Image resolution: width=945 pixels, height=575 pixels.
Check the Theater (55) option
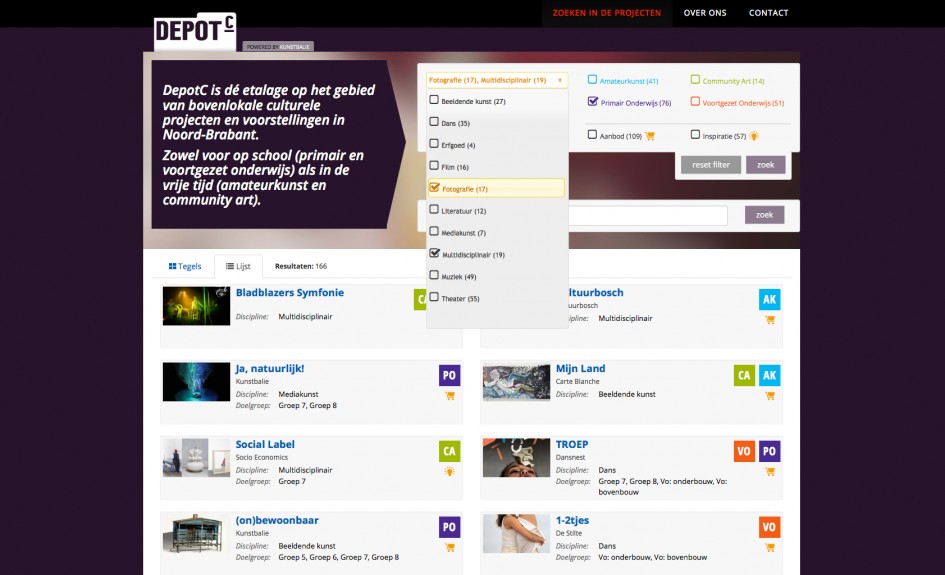(434, 297)
